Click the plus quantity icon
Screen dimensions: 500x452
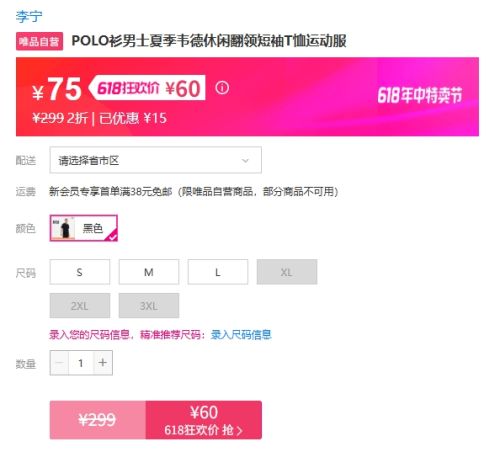103,363
